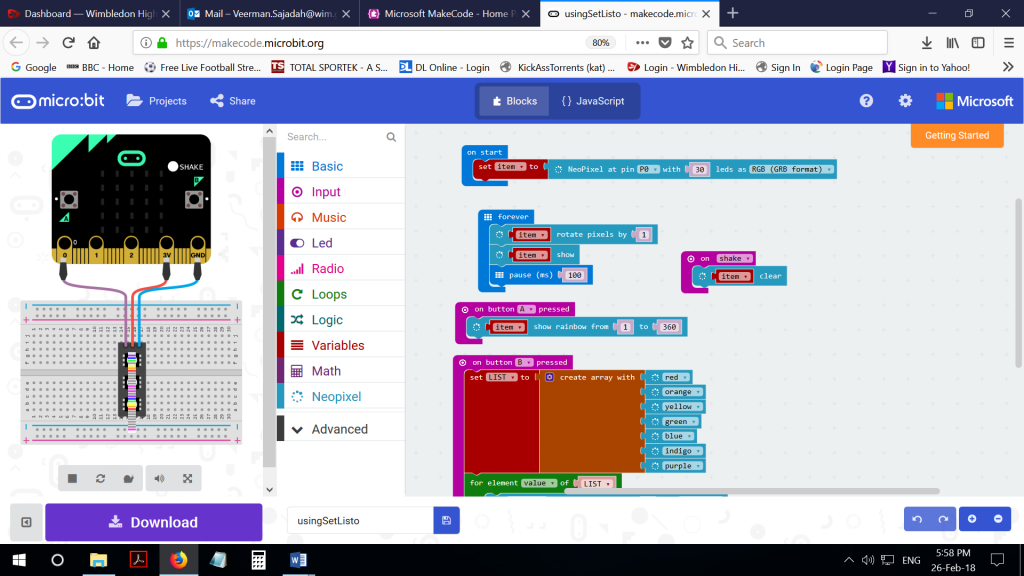Viewport: 1024px width, 576px height.
Task: Click the Getting Started button
Action: [x=957, y=136]
